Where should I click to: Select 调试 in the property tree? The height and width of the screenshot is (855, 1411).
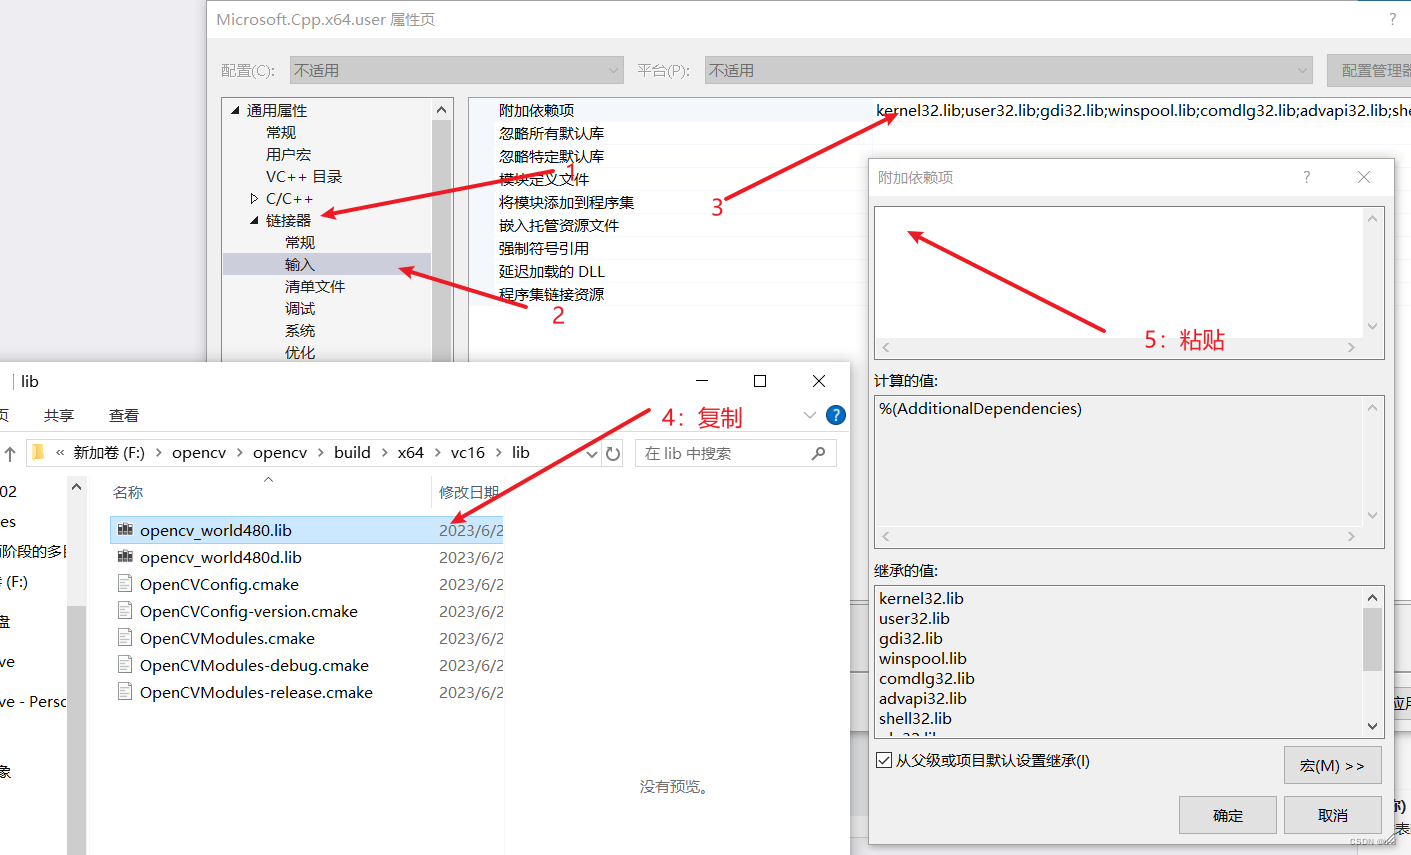click(x=300, y=309)
